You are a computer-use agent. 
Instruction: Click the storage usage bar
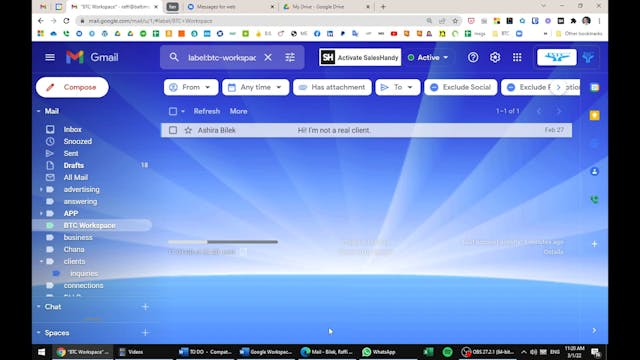click(x=223, y=242)
